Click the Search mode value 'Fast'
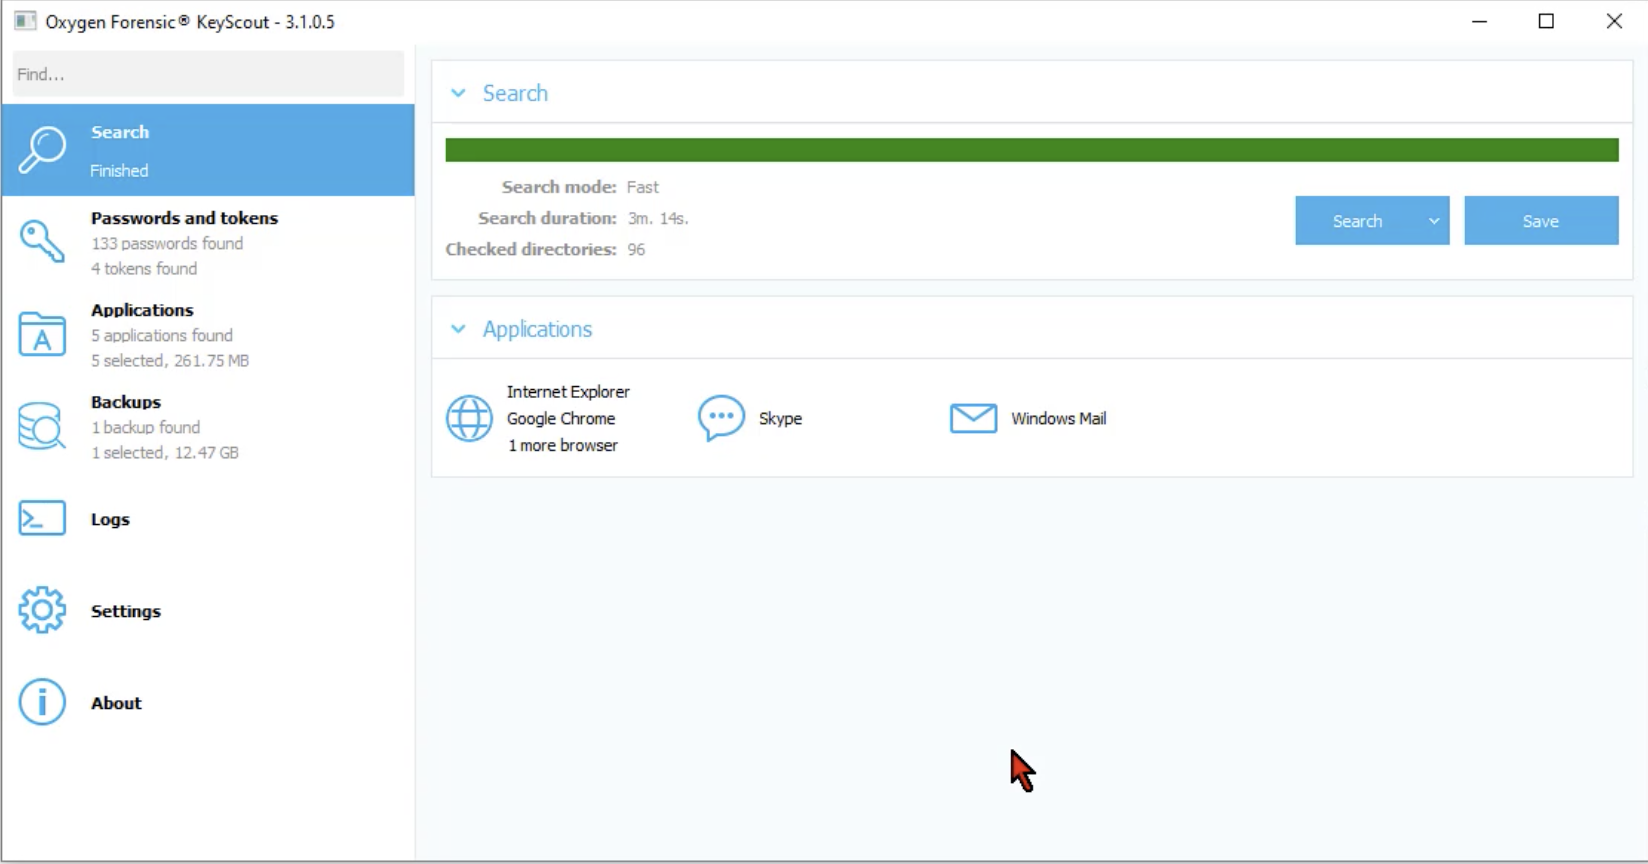This screenshot has height=864, width=1648. coord(643,187)
